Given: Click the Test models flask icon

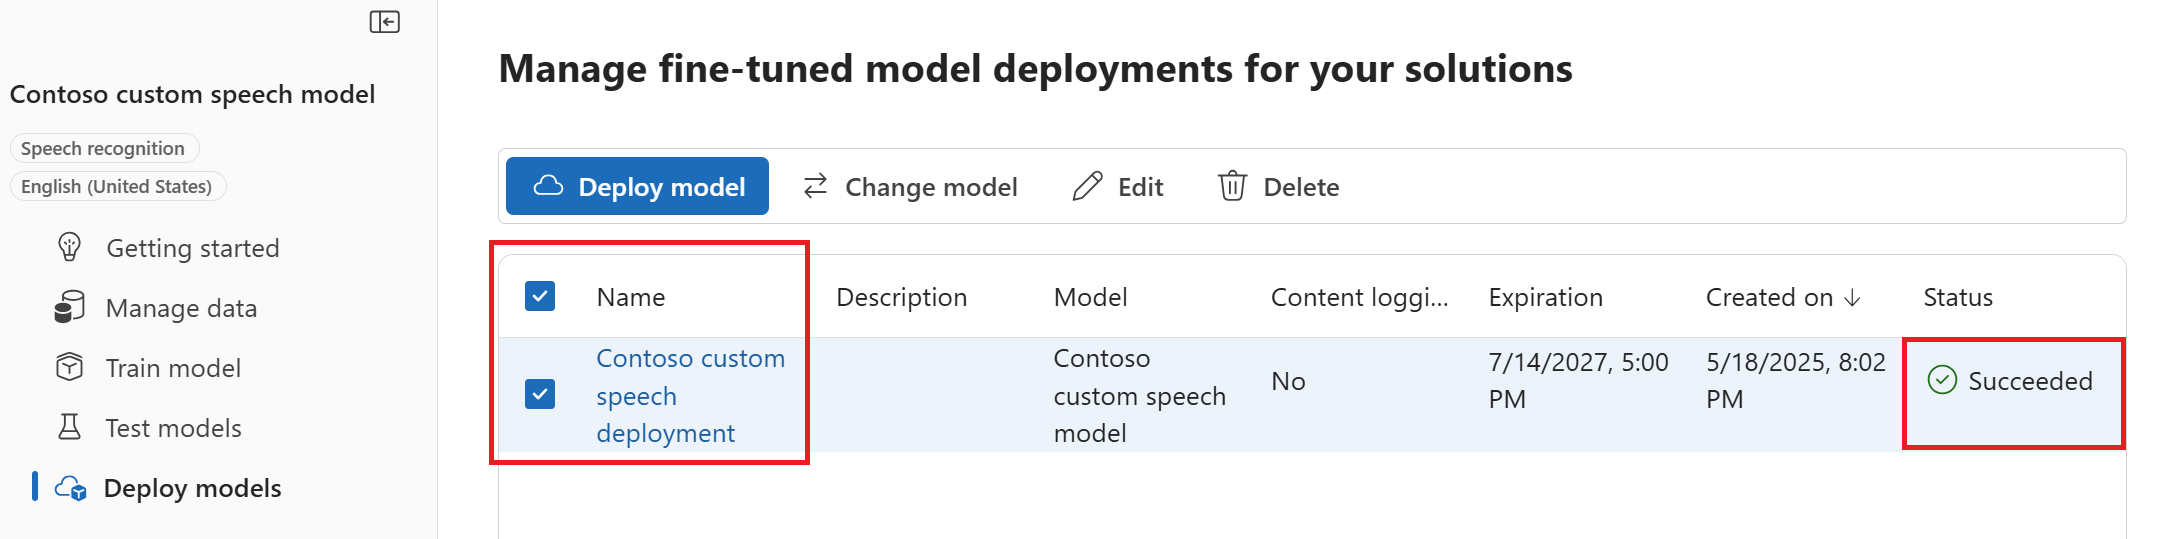Looking at the screenshot, I should [69, 428].
